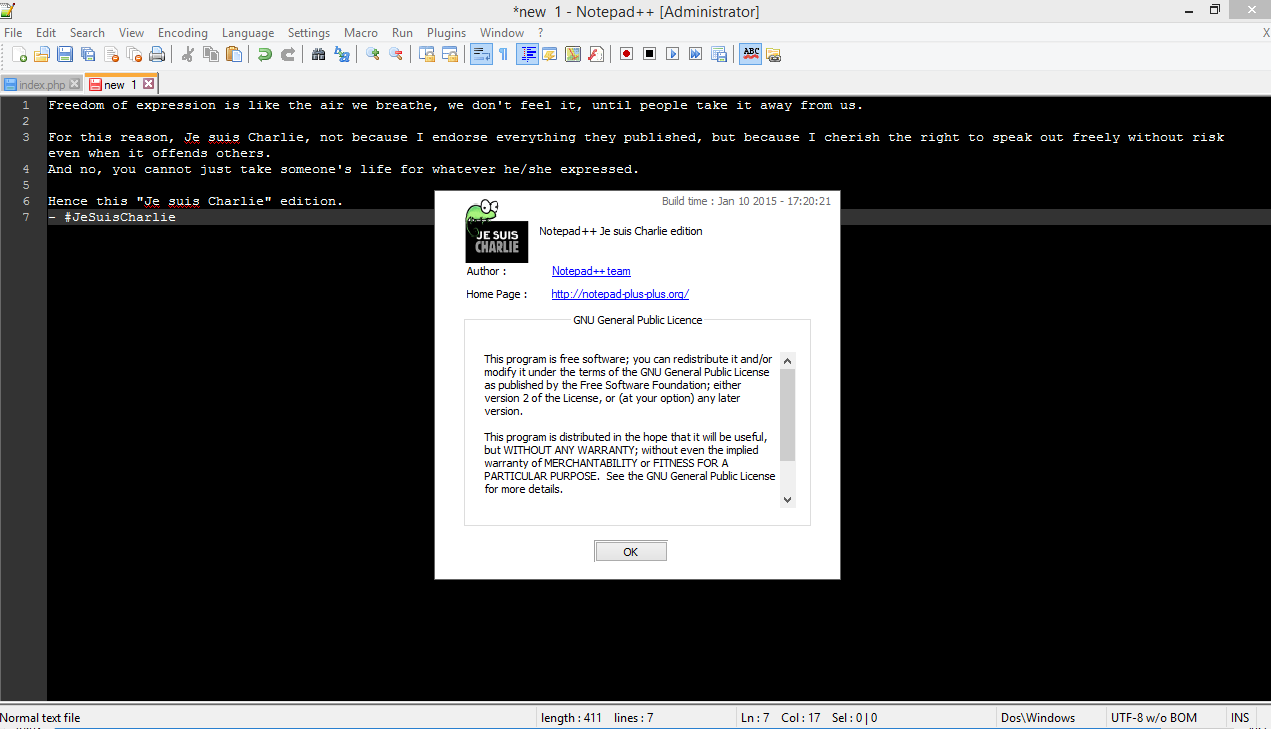Close the index.php tab with its X
1271x729 pixels.
click(74, 84)
